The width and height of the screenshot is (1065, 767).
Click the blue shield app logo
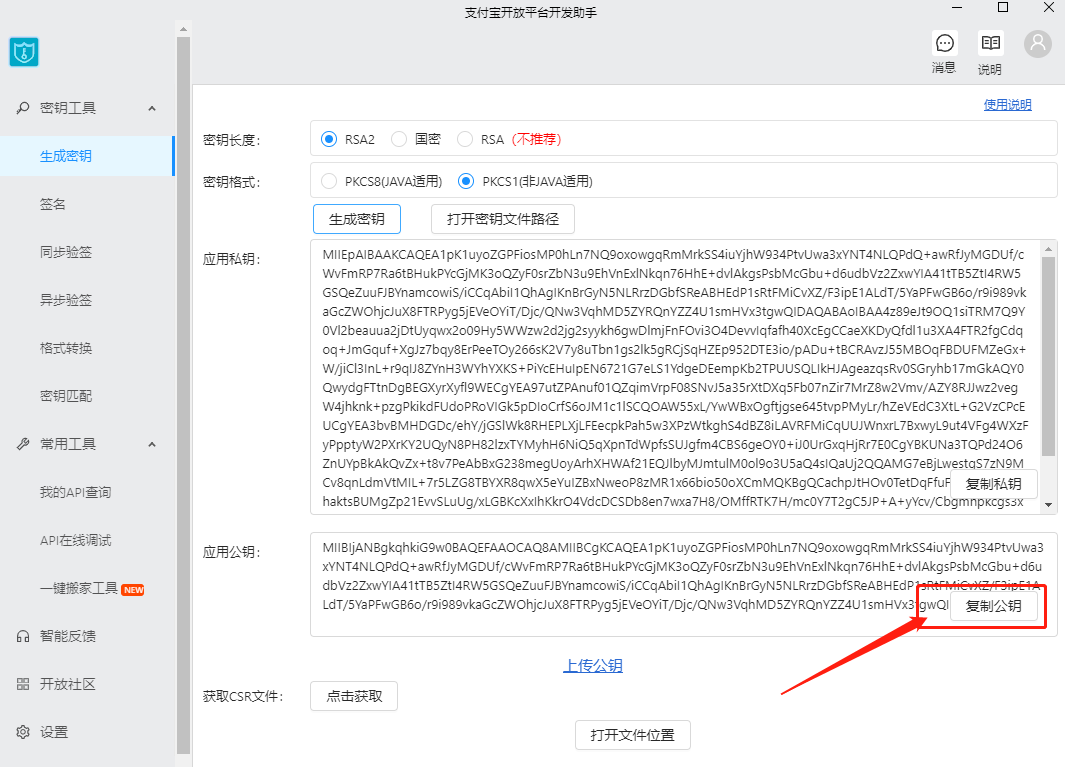[x=24, y=52]
